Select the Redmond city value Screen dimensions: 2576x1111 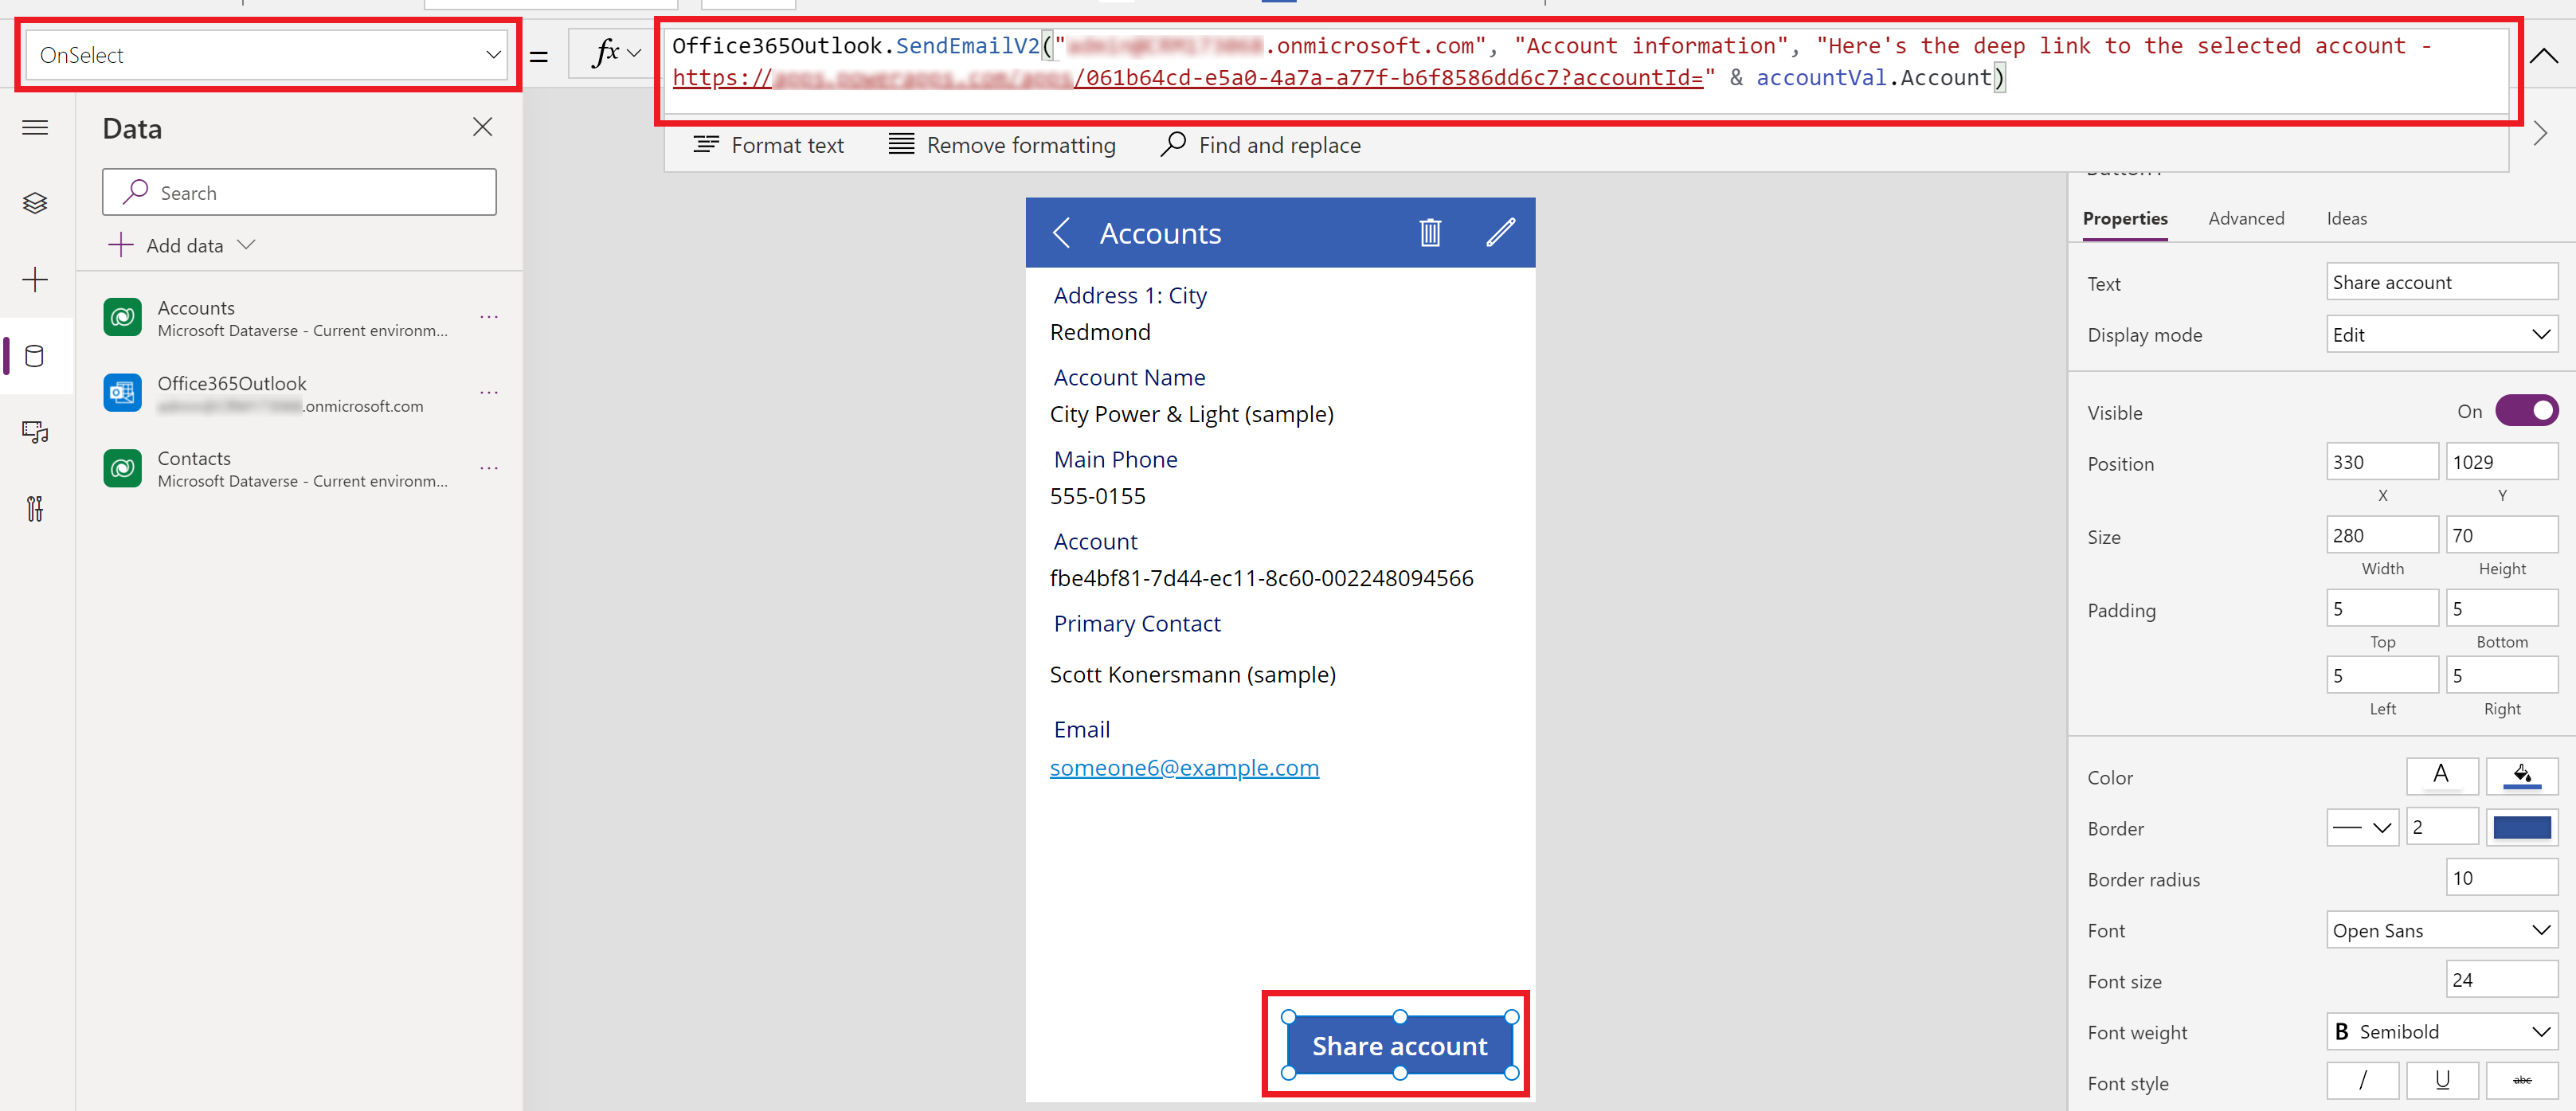[x=1100, y=332]
